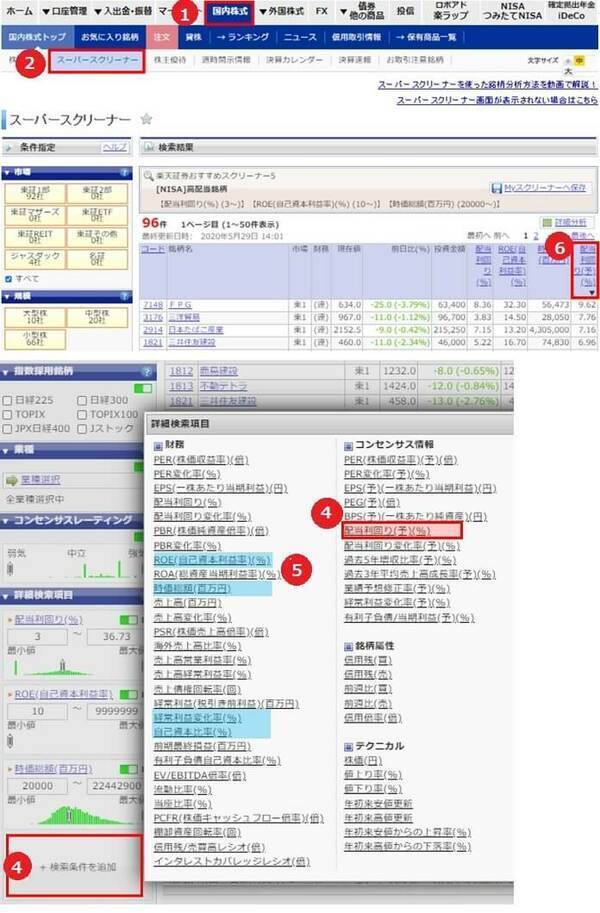Click the 時価総額 minimum value field
Screen dimensions: 600x913
pyautogui.click(x=37, y=785)
